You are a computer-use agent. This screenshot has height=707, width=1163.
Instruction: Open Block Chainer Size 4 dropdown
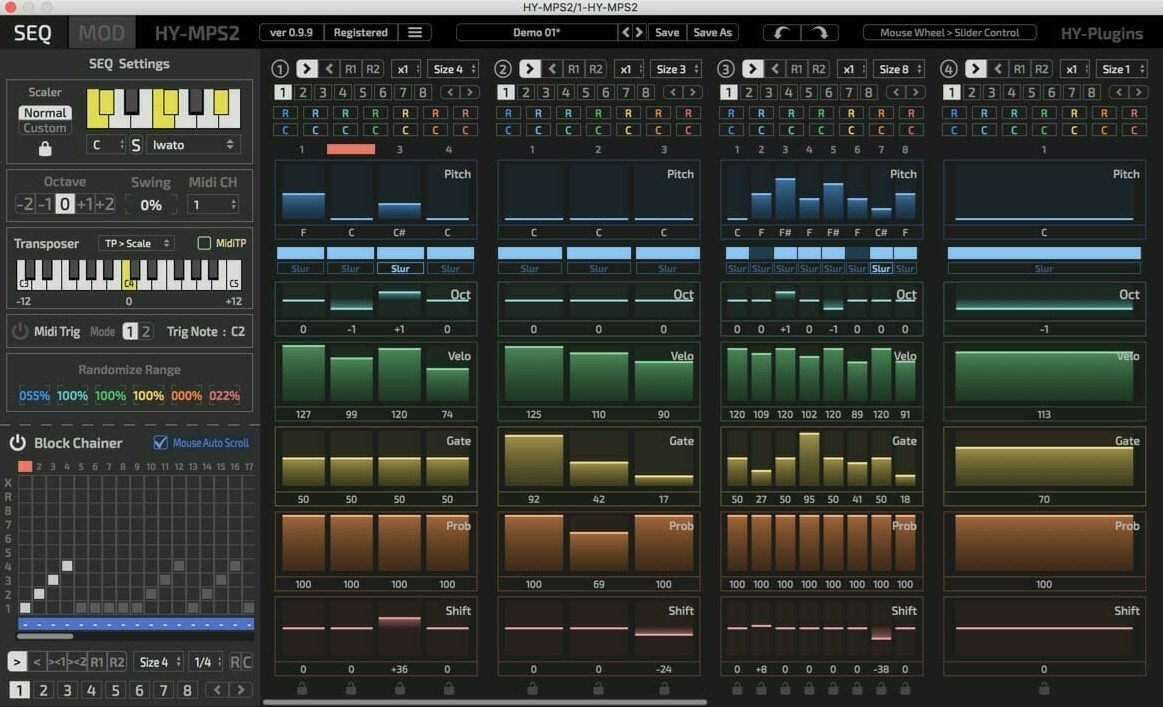click(x=159, y=662)
